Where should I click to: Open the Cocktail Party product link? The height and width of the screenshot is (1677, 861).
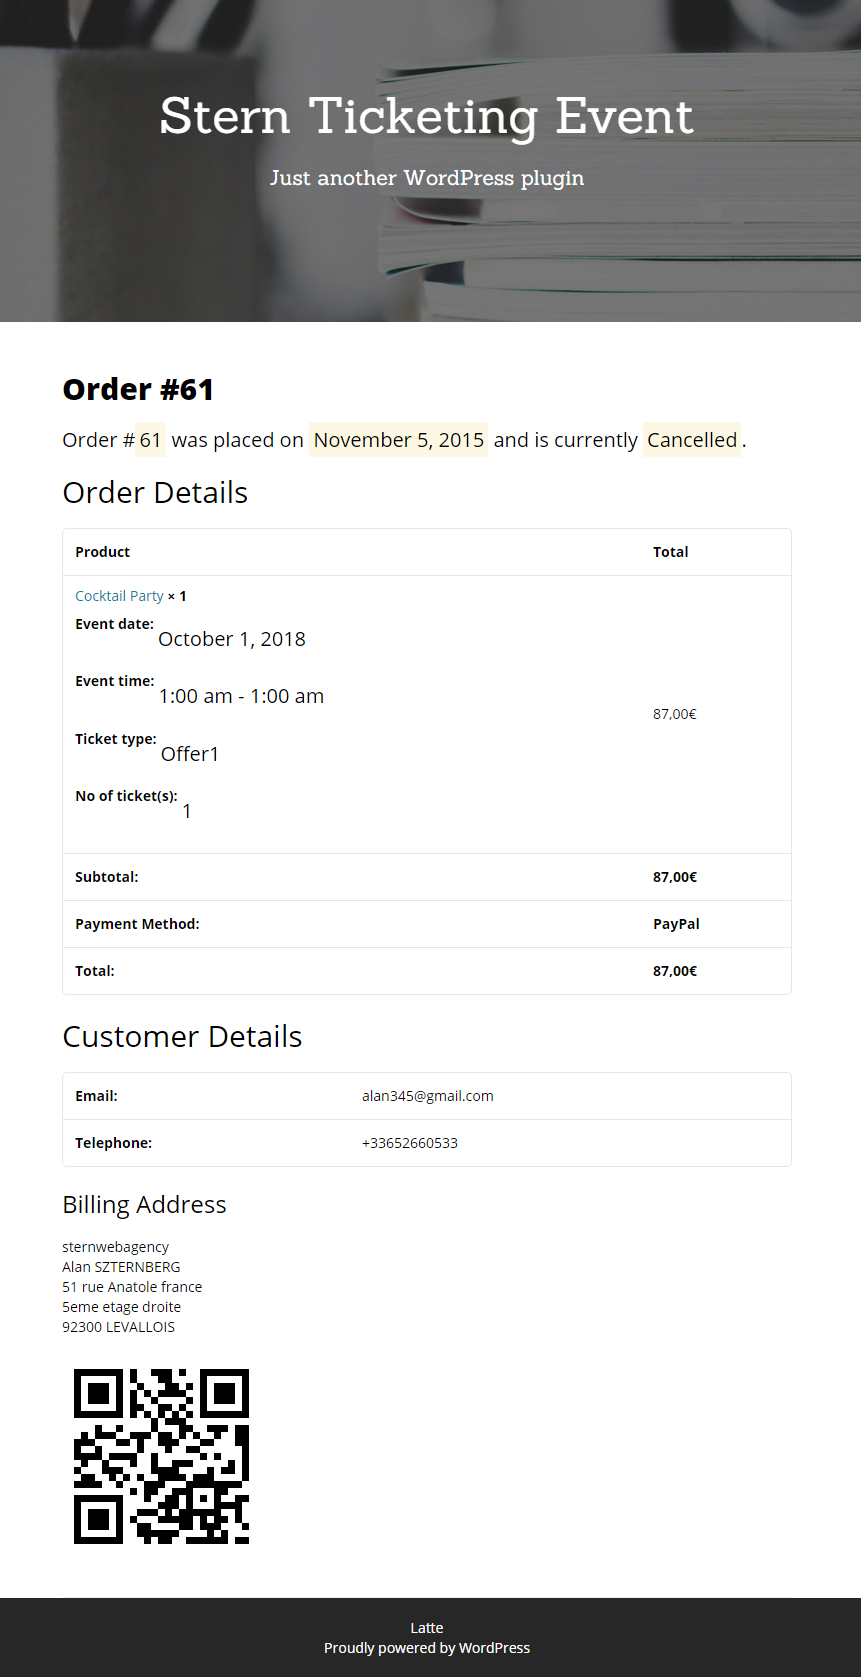pos(119,596)
